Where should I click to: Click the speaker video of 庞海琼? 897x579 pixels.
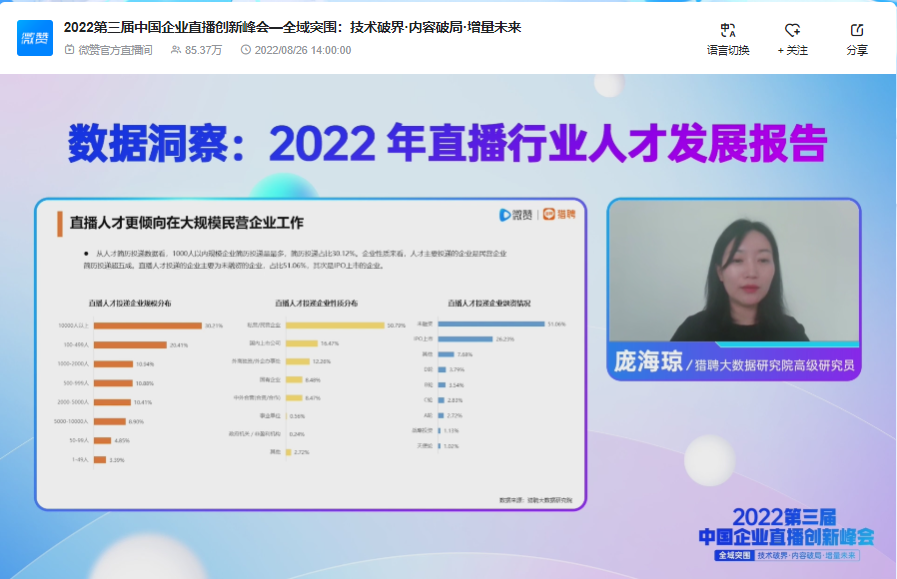pyautogui.click(x=734, y=271)
